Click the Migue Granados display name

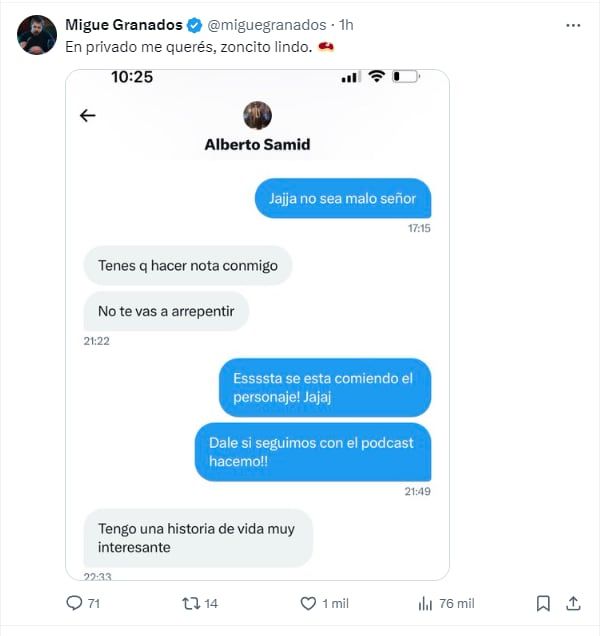click(123, 24)
